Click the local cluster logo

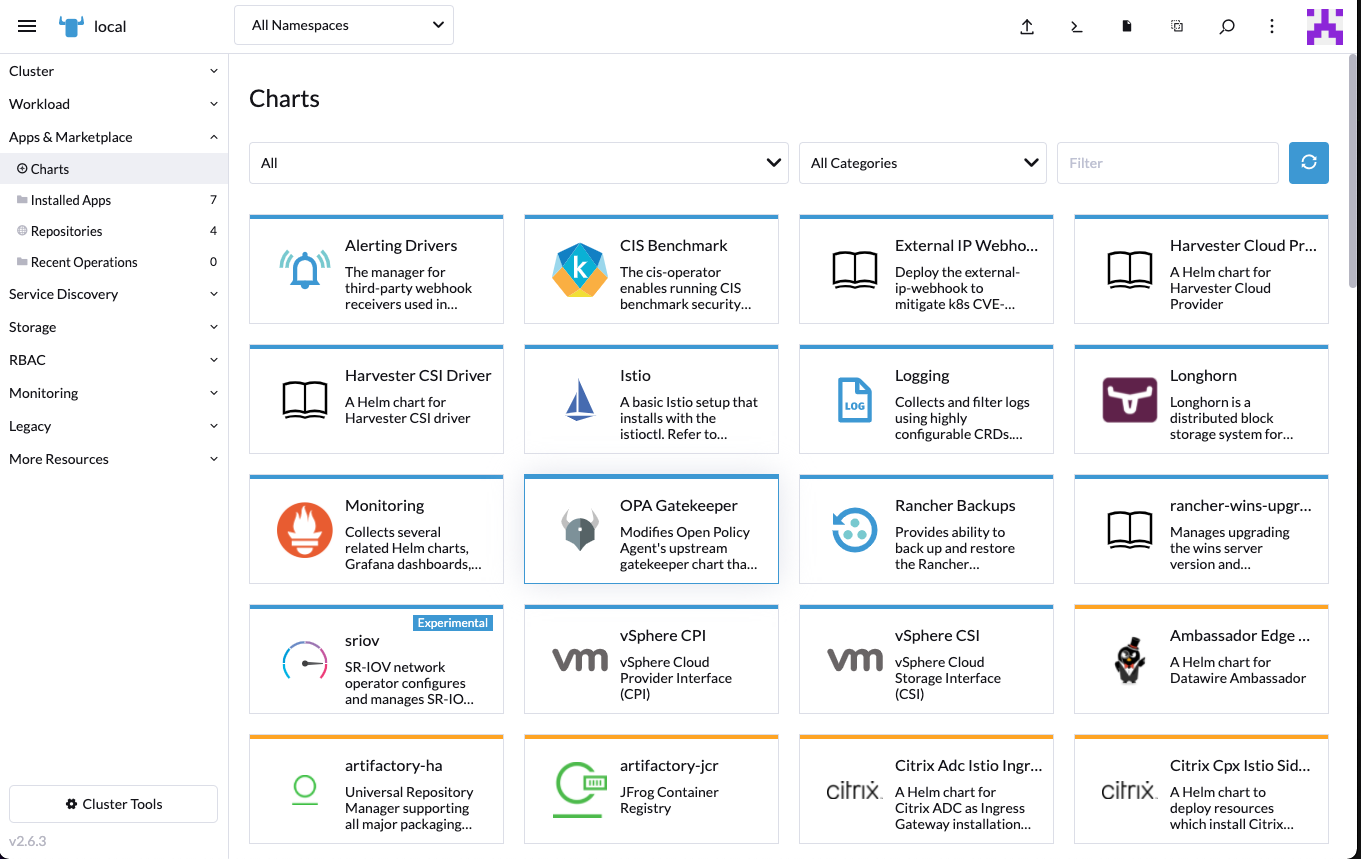click(70, 26)
